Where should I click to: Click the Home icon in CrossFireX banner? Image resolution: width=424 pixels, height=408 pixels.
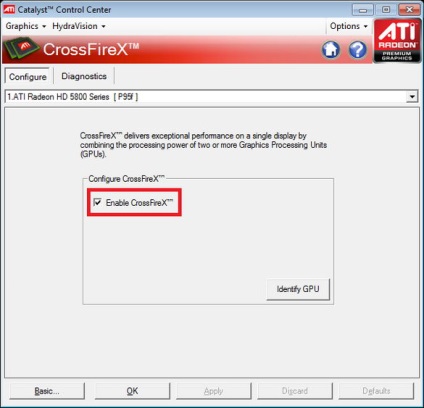click(331, 50)
